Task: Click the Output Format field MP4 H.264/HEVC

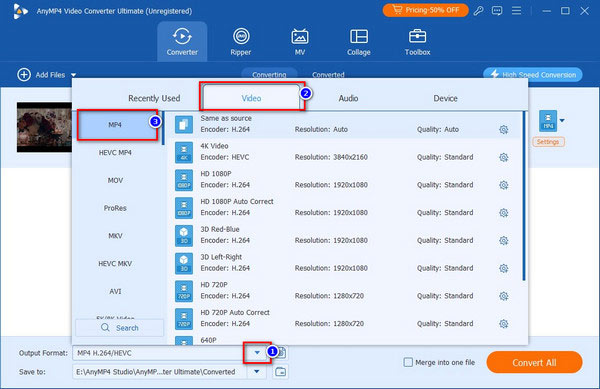Action: [161, 353]
